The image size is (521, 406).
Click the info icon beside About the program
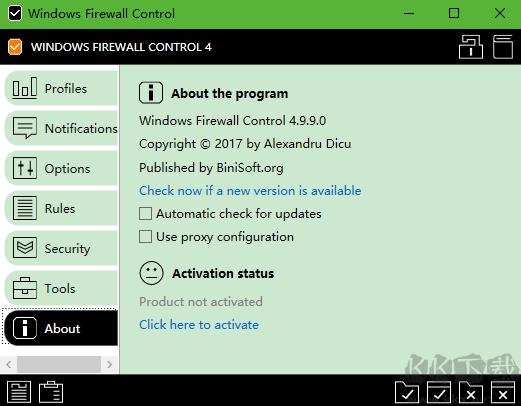click(x=151, y=93)
